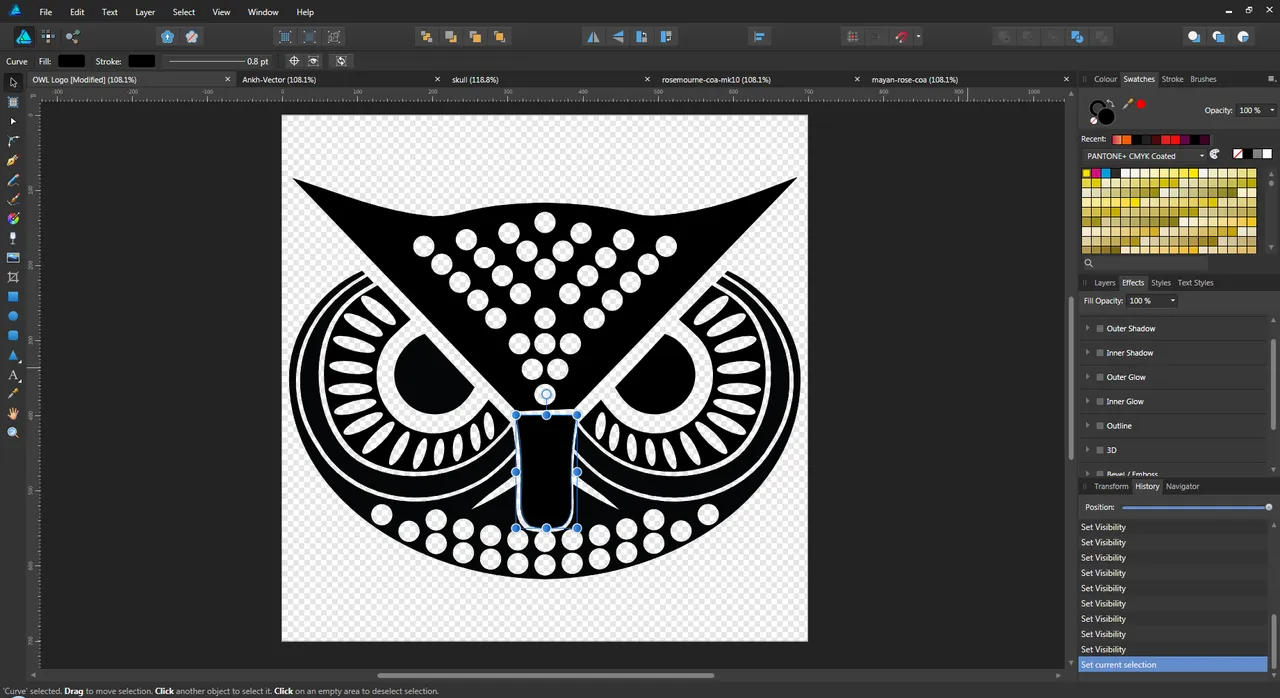Open the Layer menu
The height and width of the screenshot is (698, 1280).
click(x=145, y=12)
